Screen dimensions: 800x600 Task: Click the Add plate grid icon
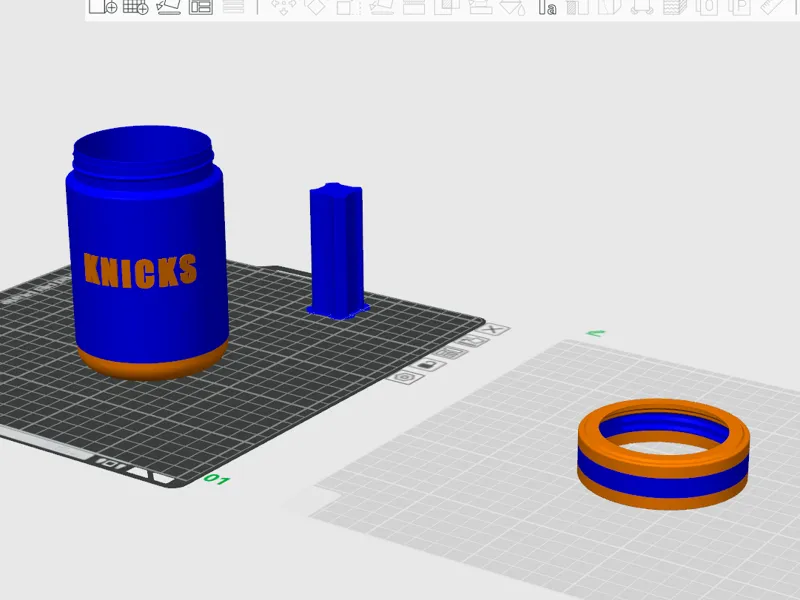pos(136,7)
